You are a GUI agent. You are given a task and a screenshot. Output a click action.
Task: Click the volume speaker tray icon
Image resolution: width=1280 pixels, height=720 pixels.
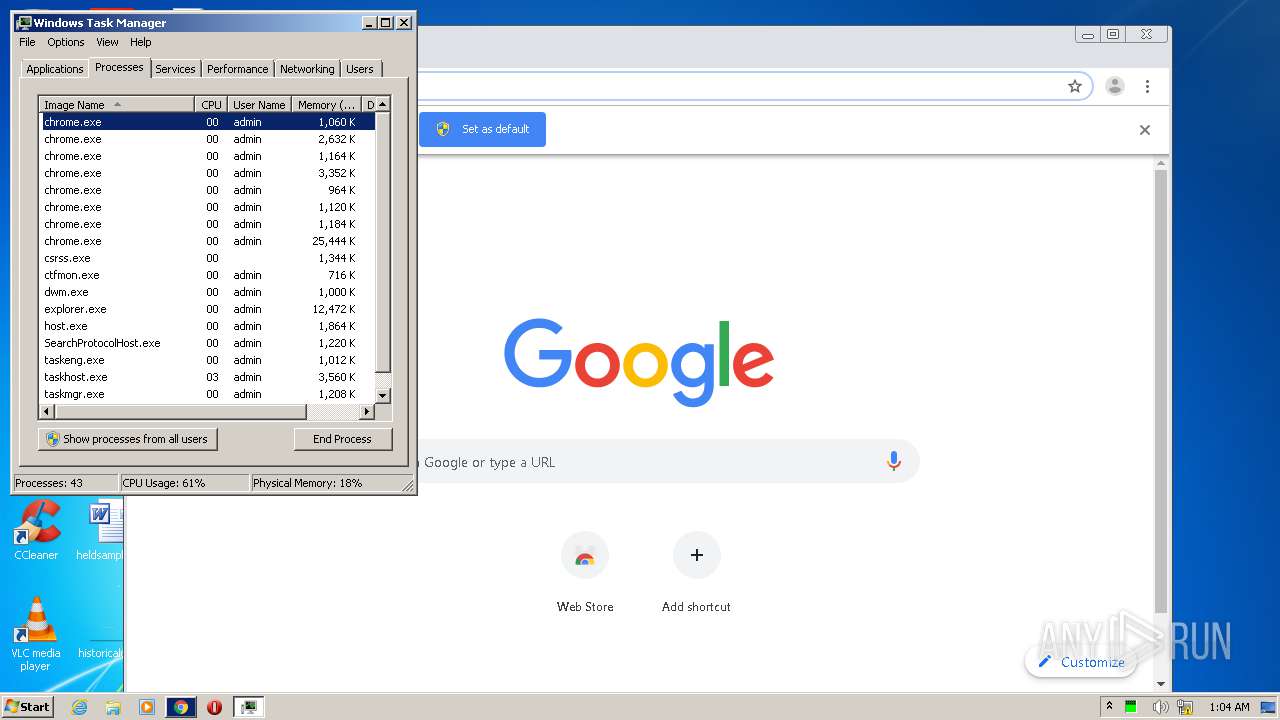(1160, 707)
